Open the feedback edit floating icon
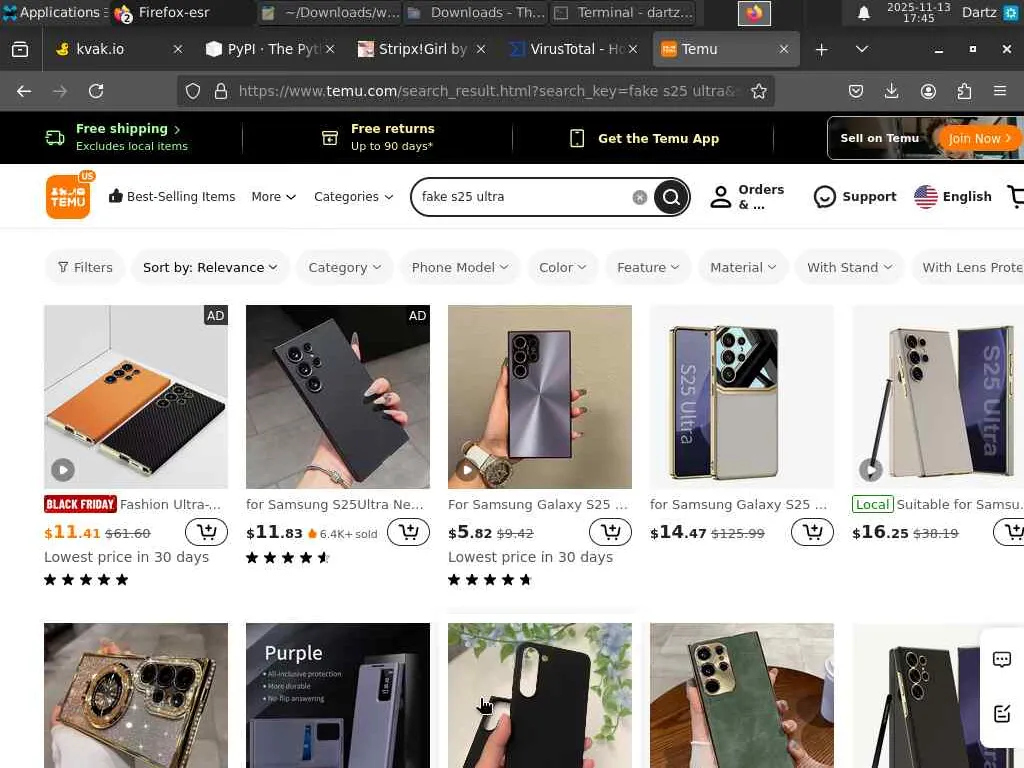 [1002, 714]
